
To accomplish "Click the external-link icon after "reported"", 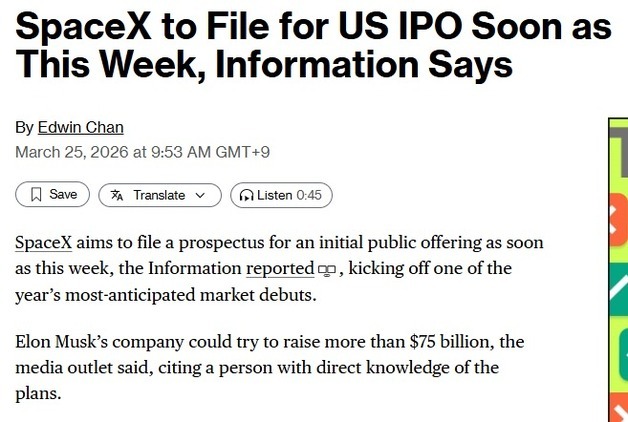I will click(326, 270).
